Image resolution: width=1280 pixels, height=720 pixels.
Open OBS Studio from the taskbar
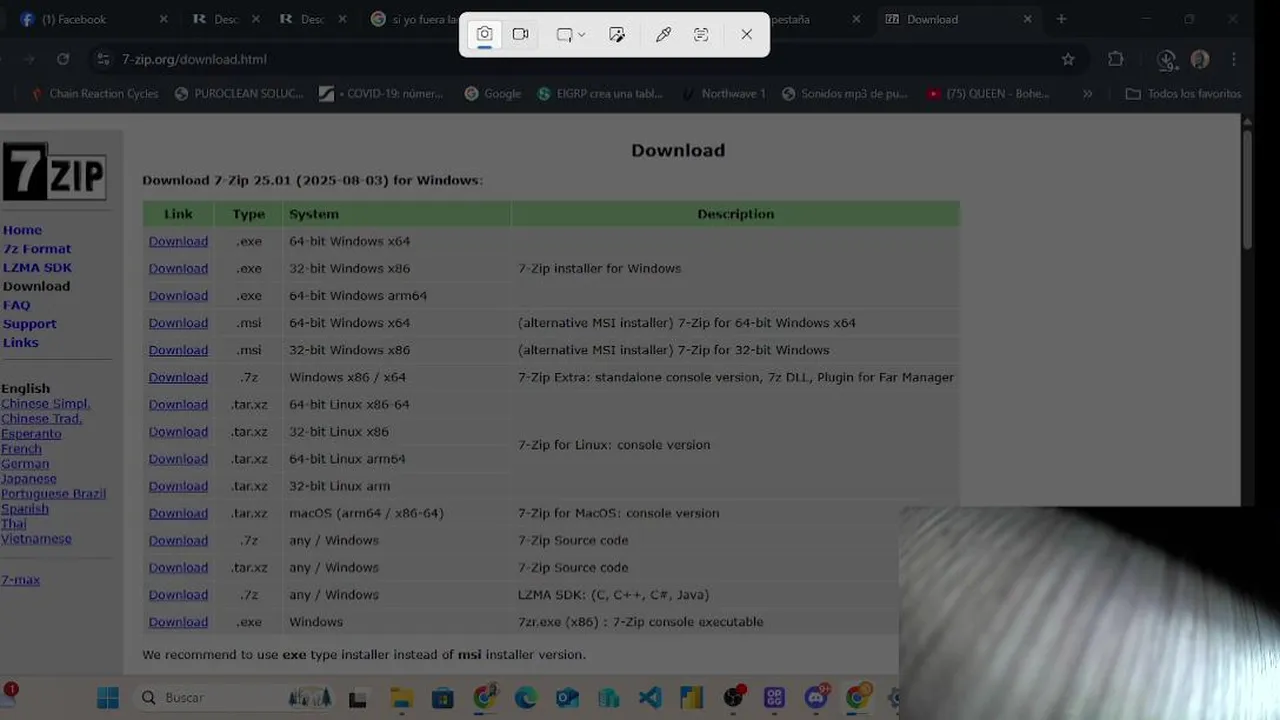pos(733,698)
